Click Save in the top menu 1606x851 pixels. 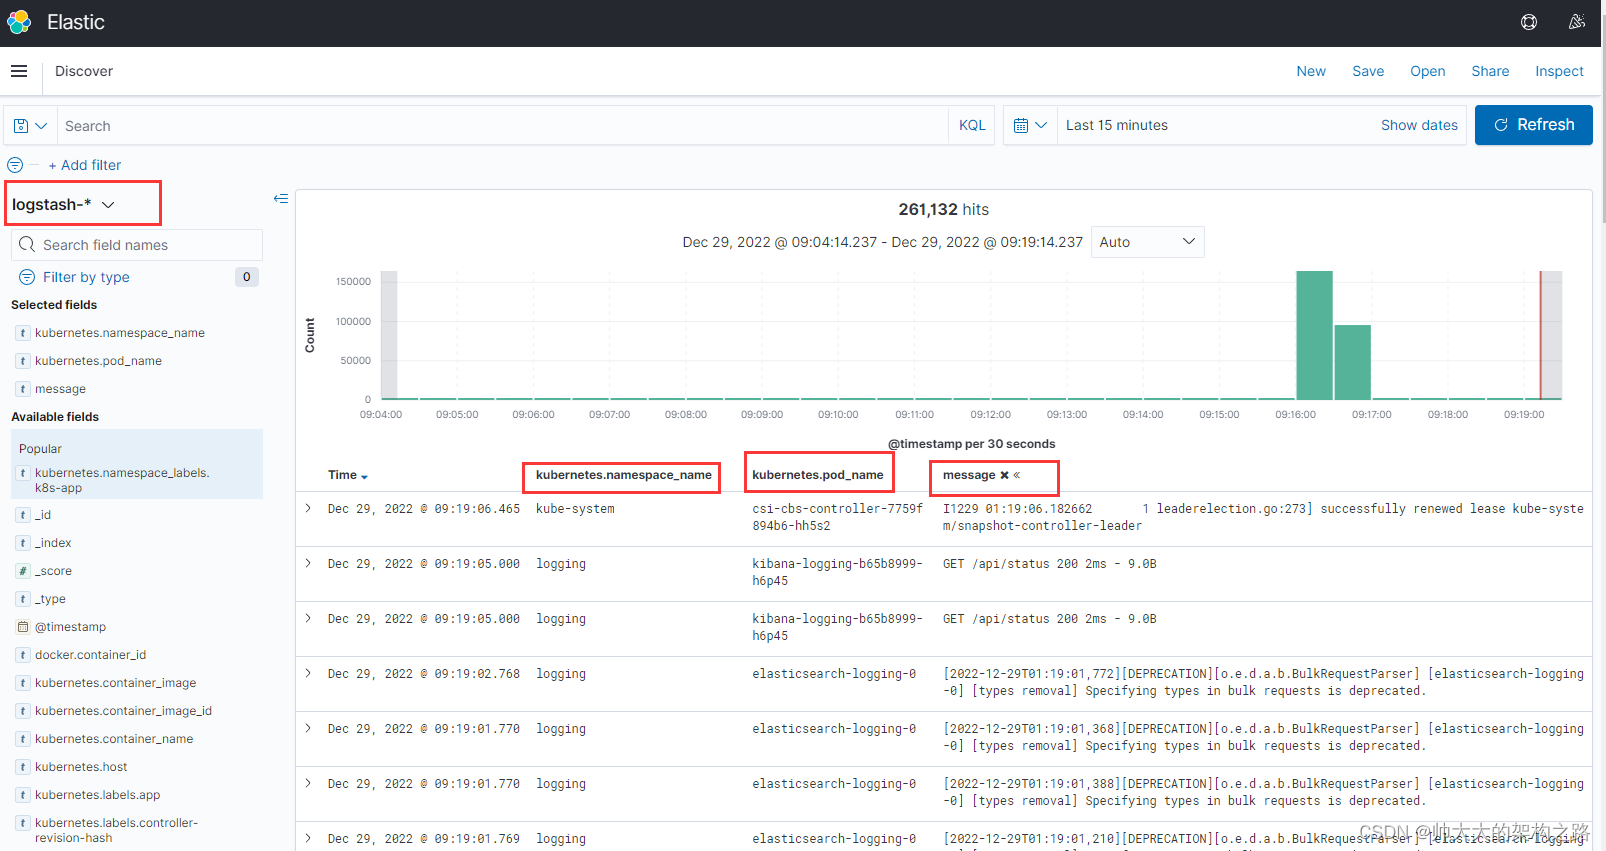coord(1368,71)
